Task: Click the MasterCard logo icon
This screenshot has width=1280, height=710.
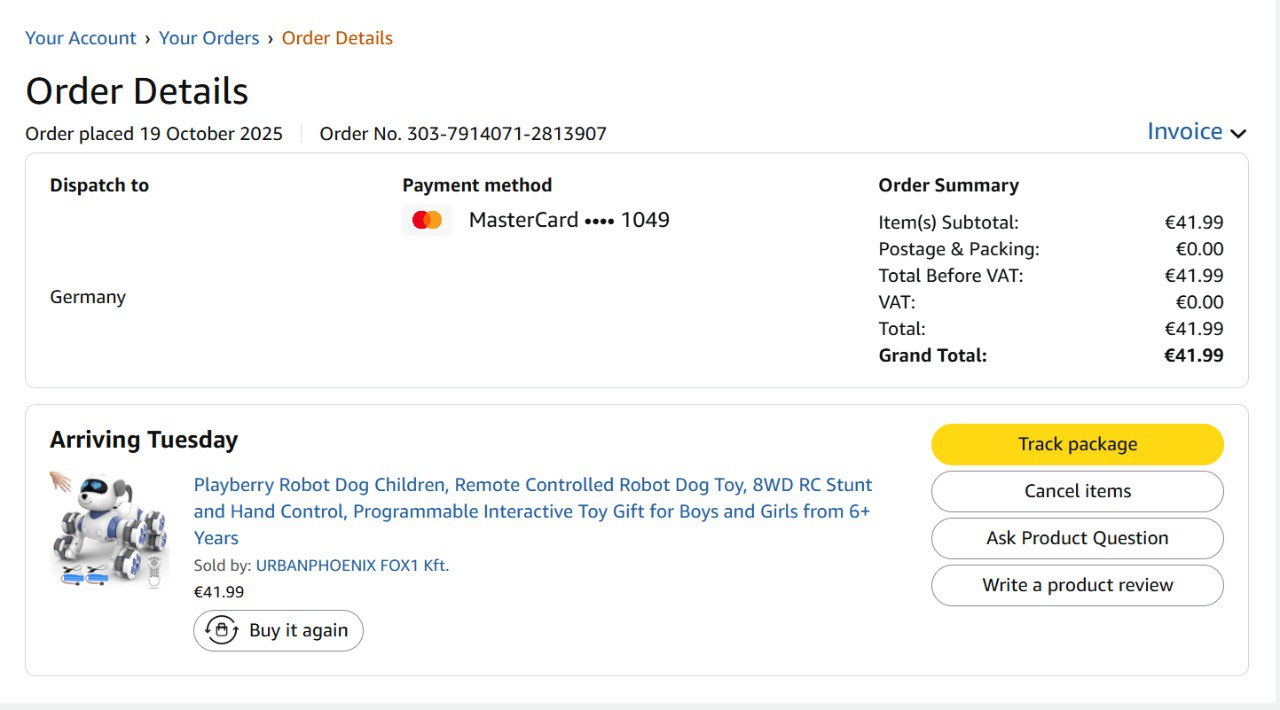Action: click(x=427, y=220)
